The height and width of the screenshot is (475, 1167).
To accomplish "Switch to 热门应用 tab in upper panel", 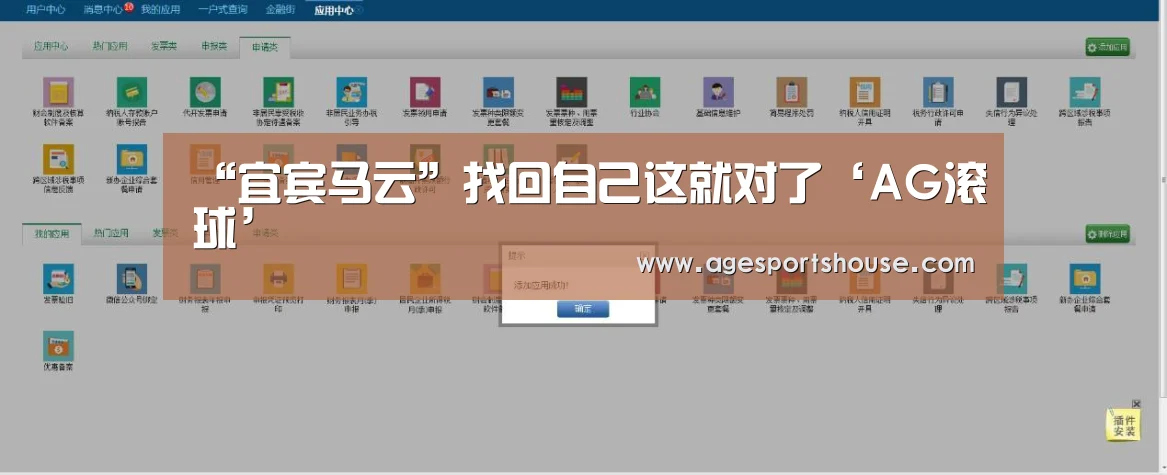I will tap(109, 46).
